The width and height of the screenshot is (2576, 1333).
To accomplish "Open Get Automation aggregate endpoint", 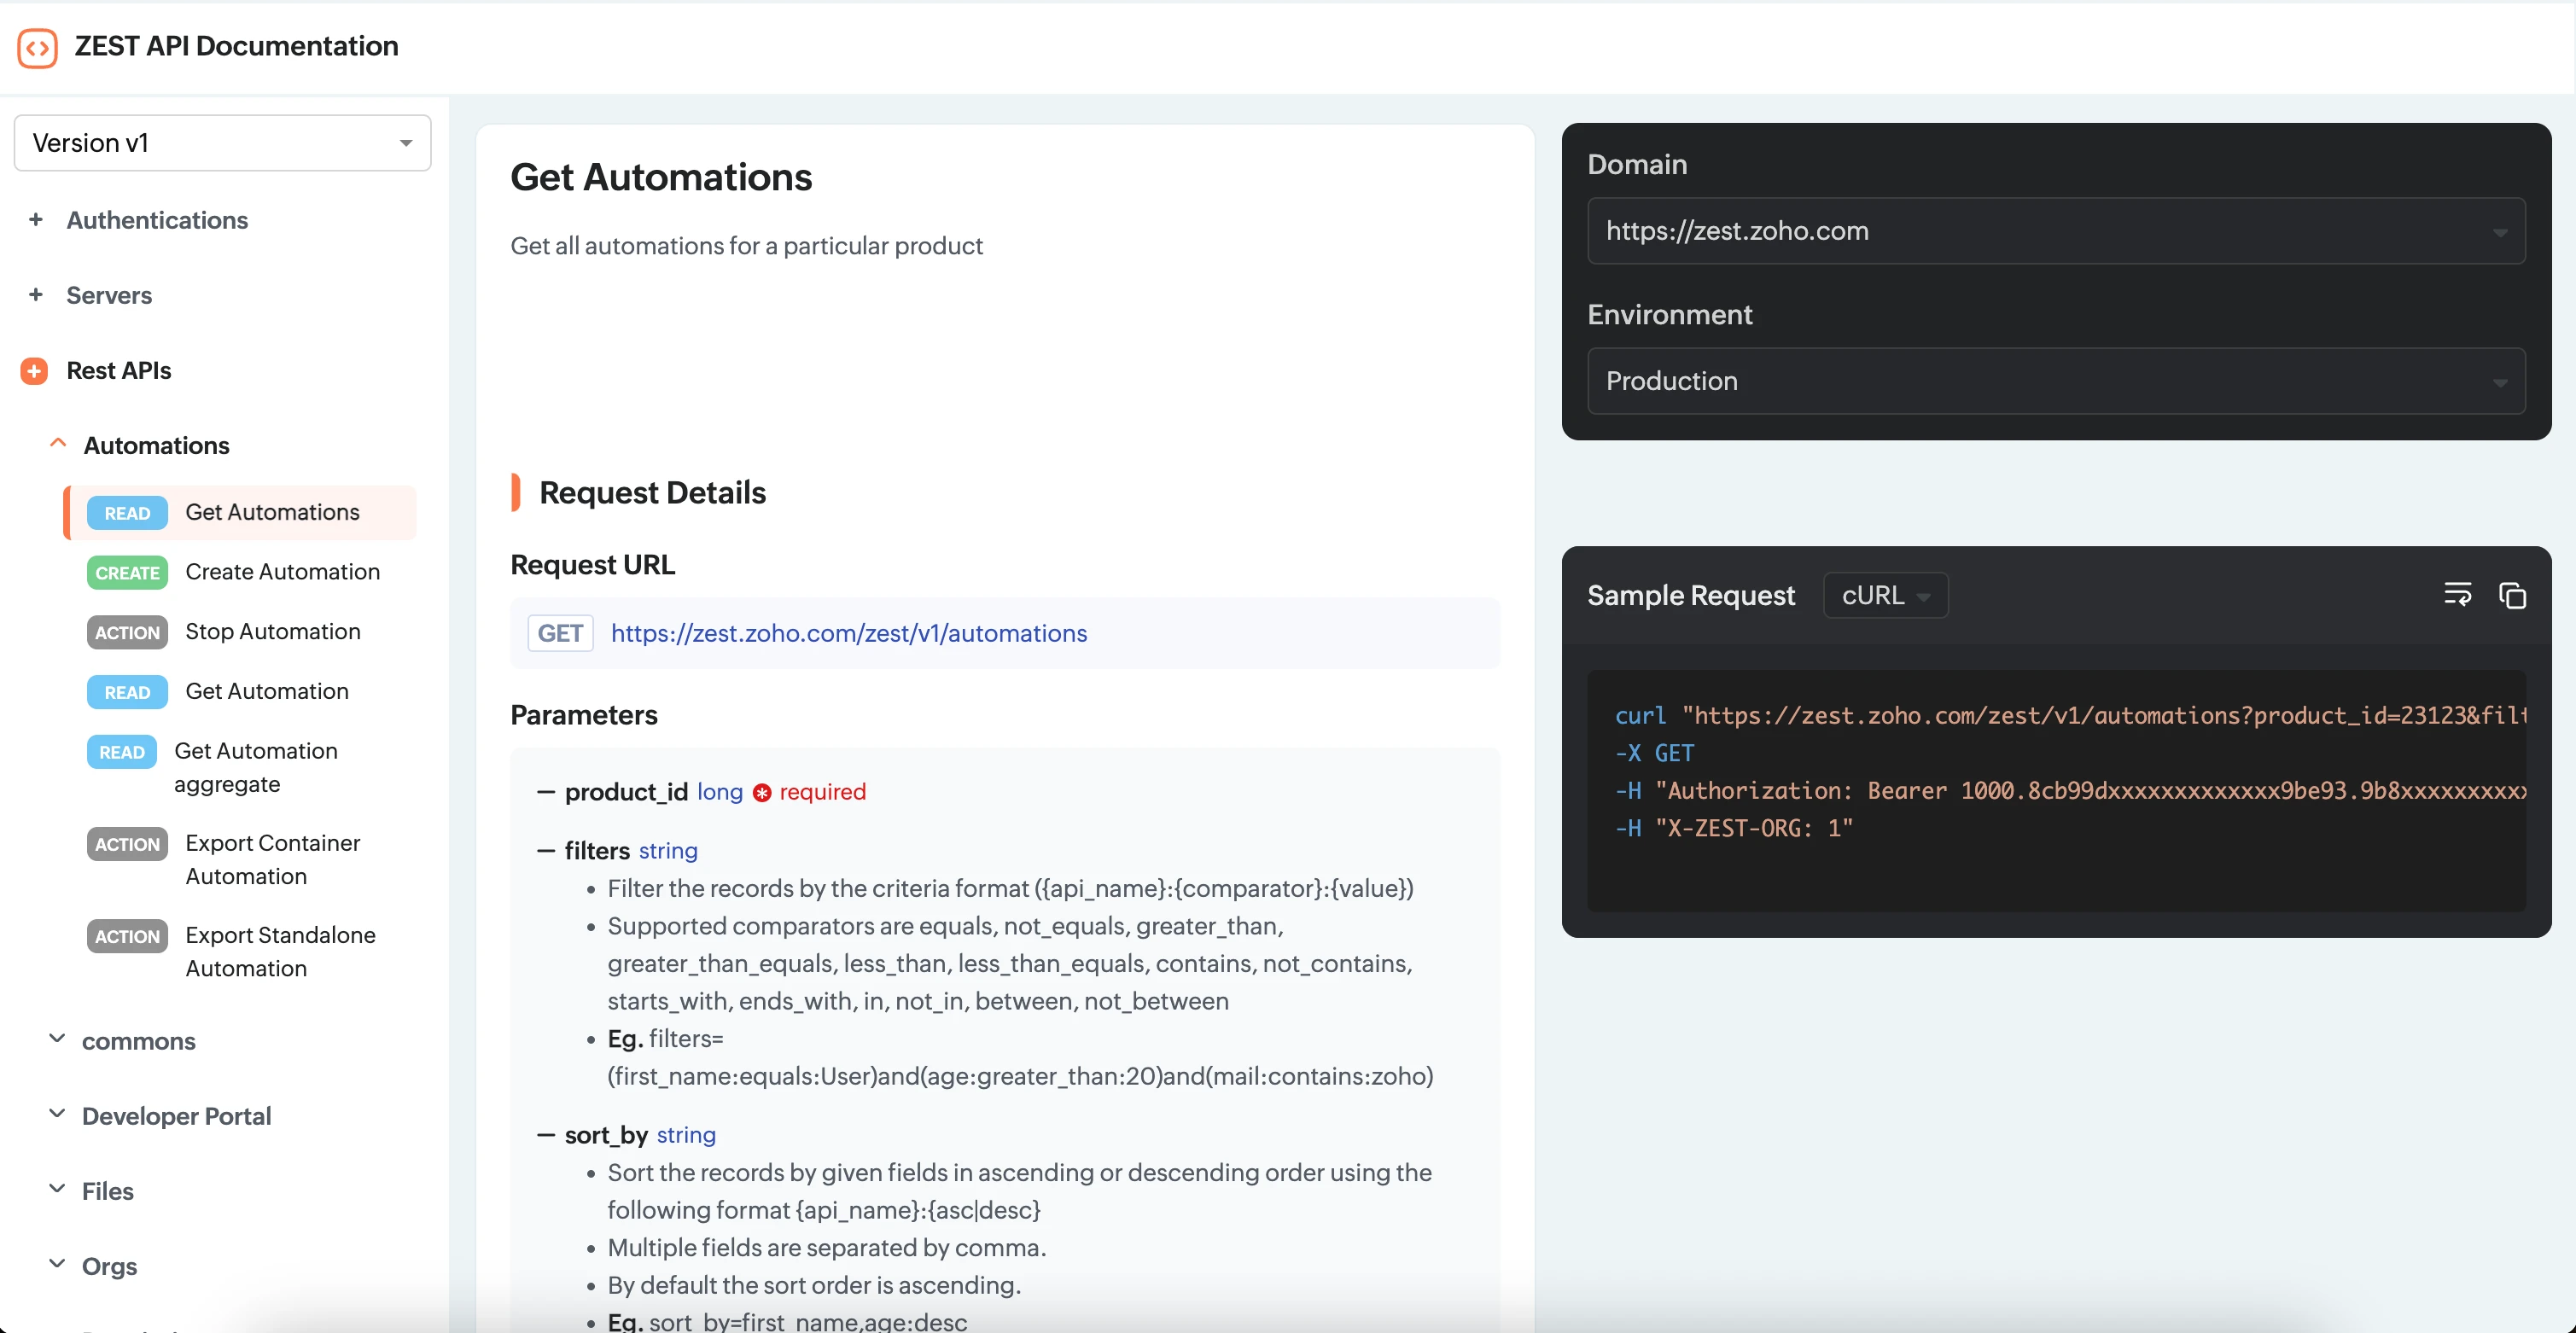I will 256,768.
